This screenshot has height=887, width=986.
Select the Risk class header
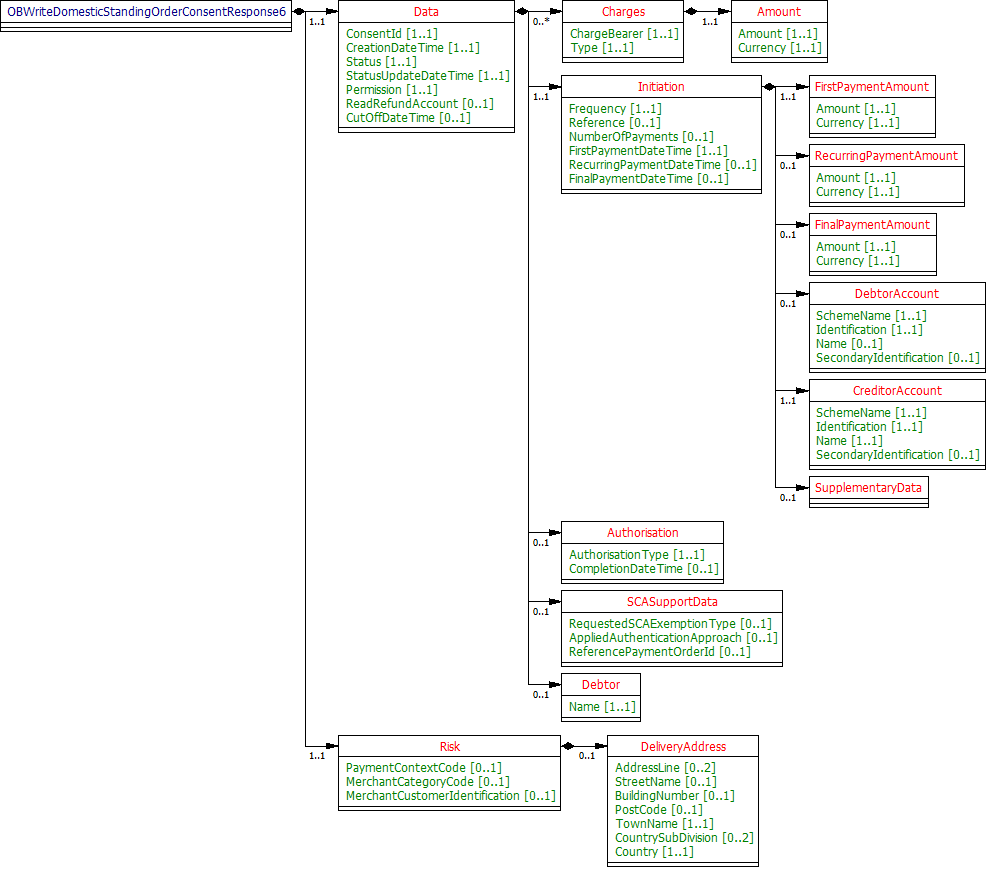point(449,746)
